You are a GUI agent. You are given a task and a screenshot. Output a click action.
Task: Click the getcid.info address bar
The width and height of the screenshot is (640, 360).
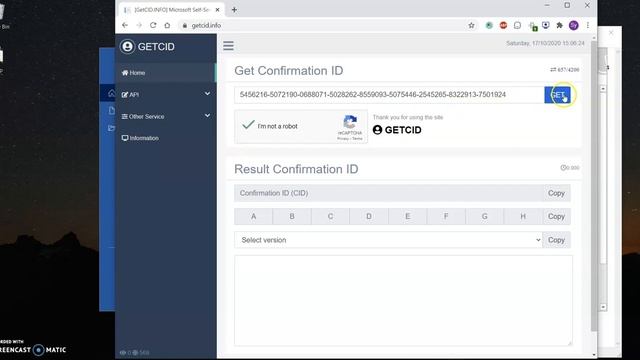pyautogui.click(x=322, y=25)
